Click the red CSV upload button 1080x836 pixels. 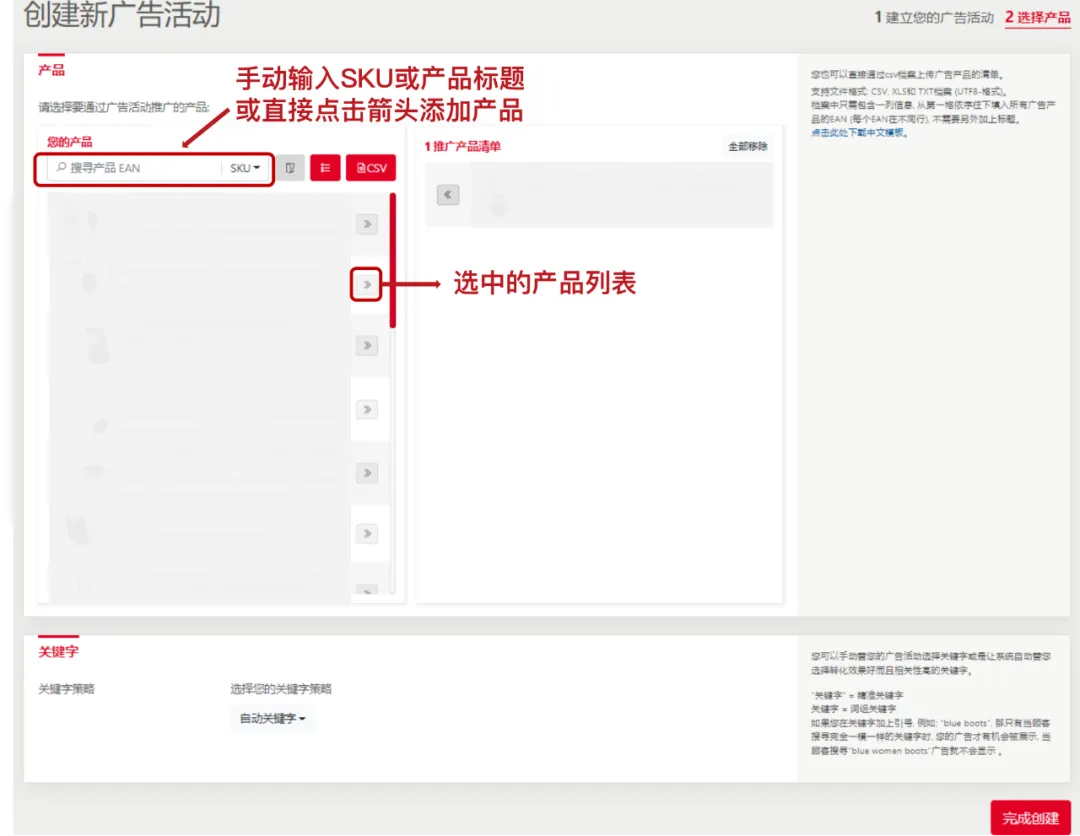(371, 168)
